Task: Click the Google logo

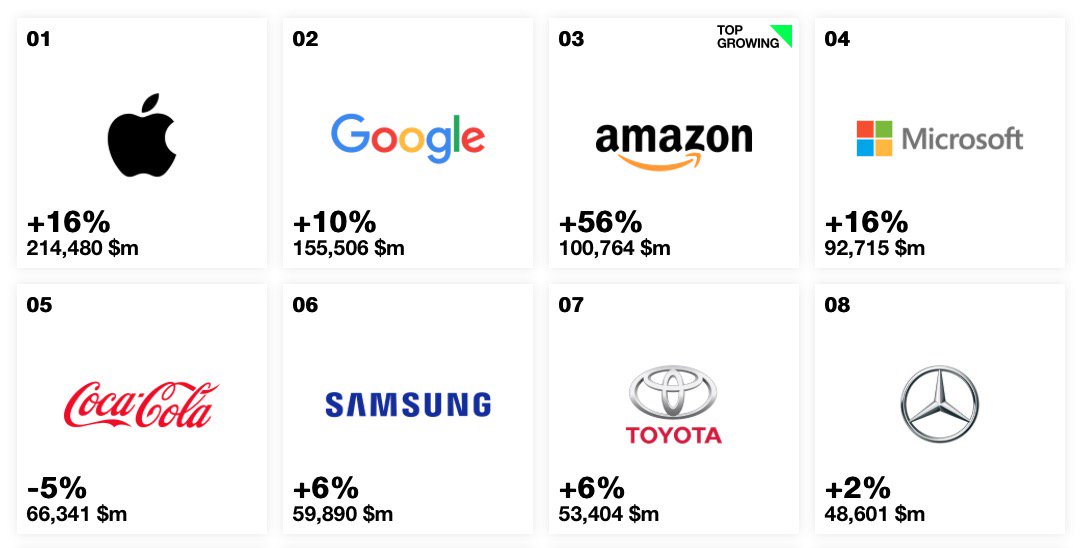Action: pyautogui.click(x=407, y=138)
